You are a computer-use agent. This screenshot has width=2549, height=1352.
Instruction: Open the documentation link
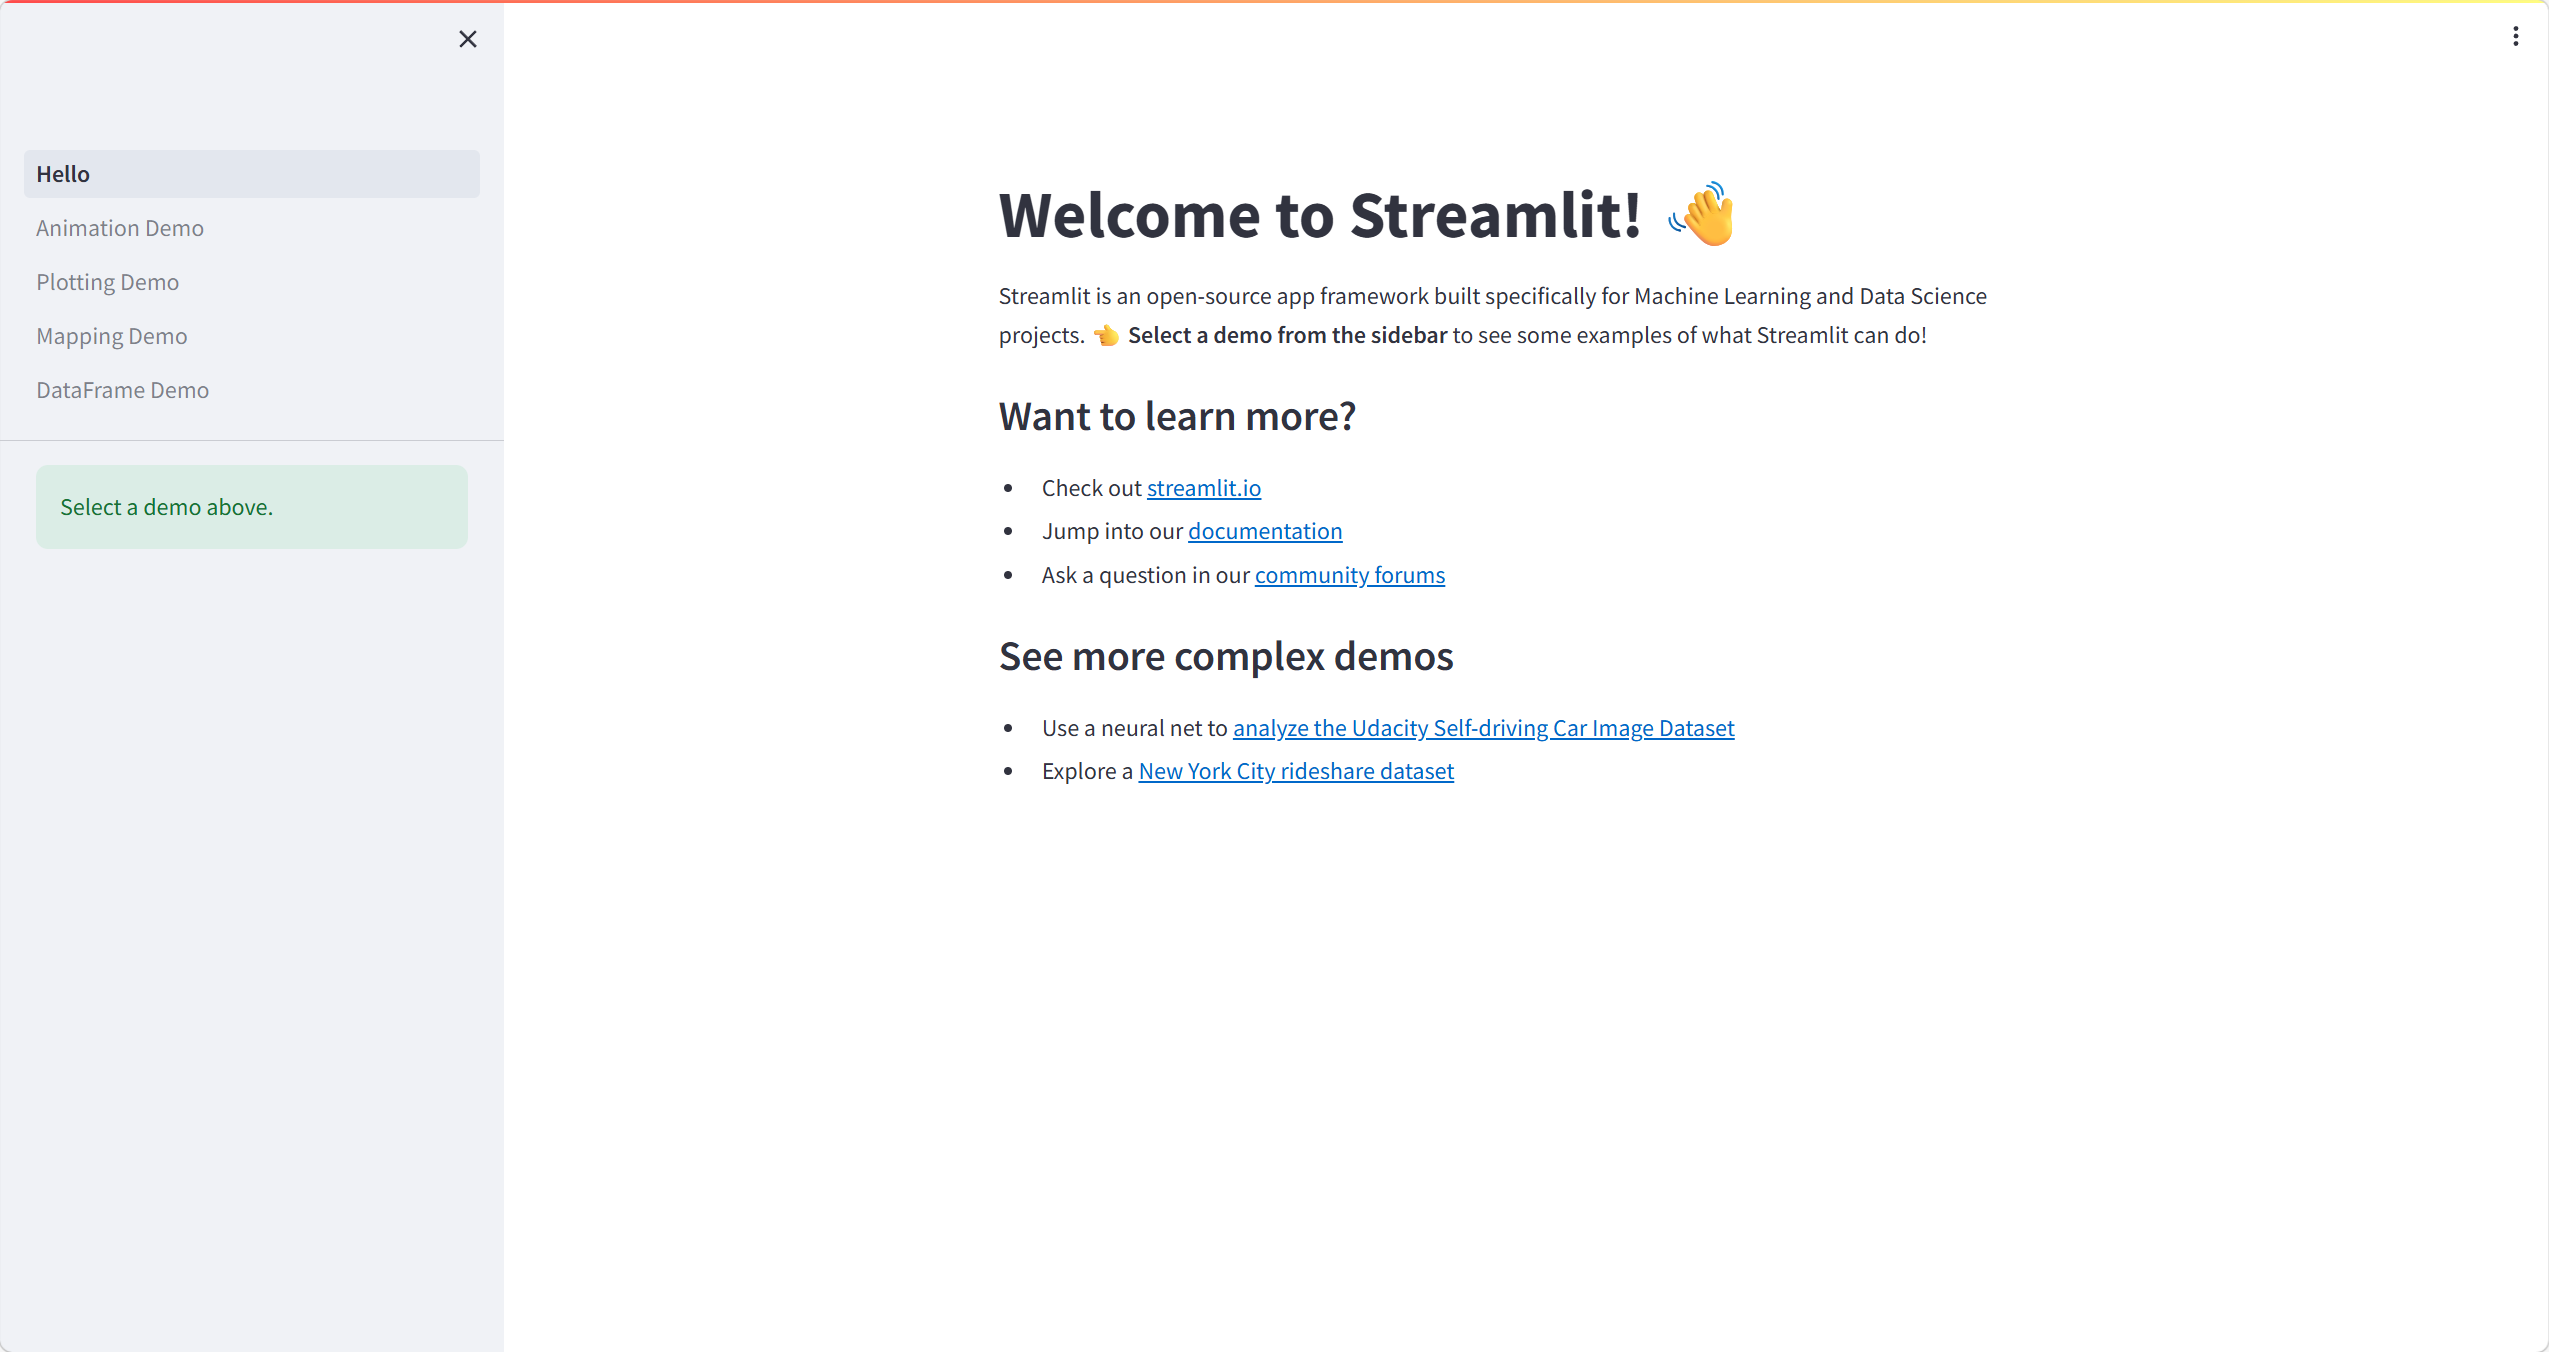click(x=1264, y=531)
